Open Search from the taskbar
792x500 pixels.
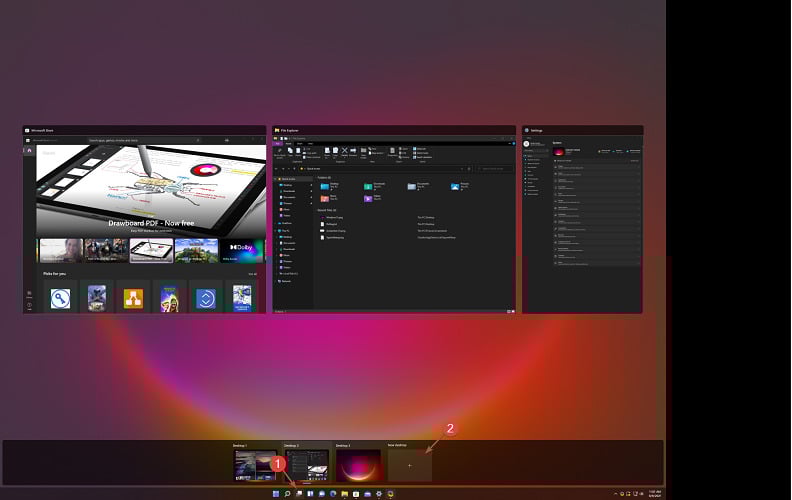coord(287,494)
